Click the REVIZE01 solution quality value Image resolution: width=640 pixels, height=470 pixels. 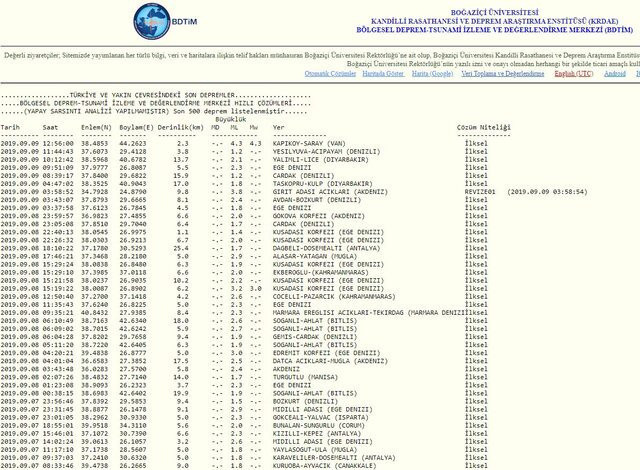480,192
